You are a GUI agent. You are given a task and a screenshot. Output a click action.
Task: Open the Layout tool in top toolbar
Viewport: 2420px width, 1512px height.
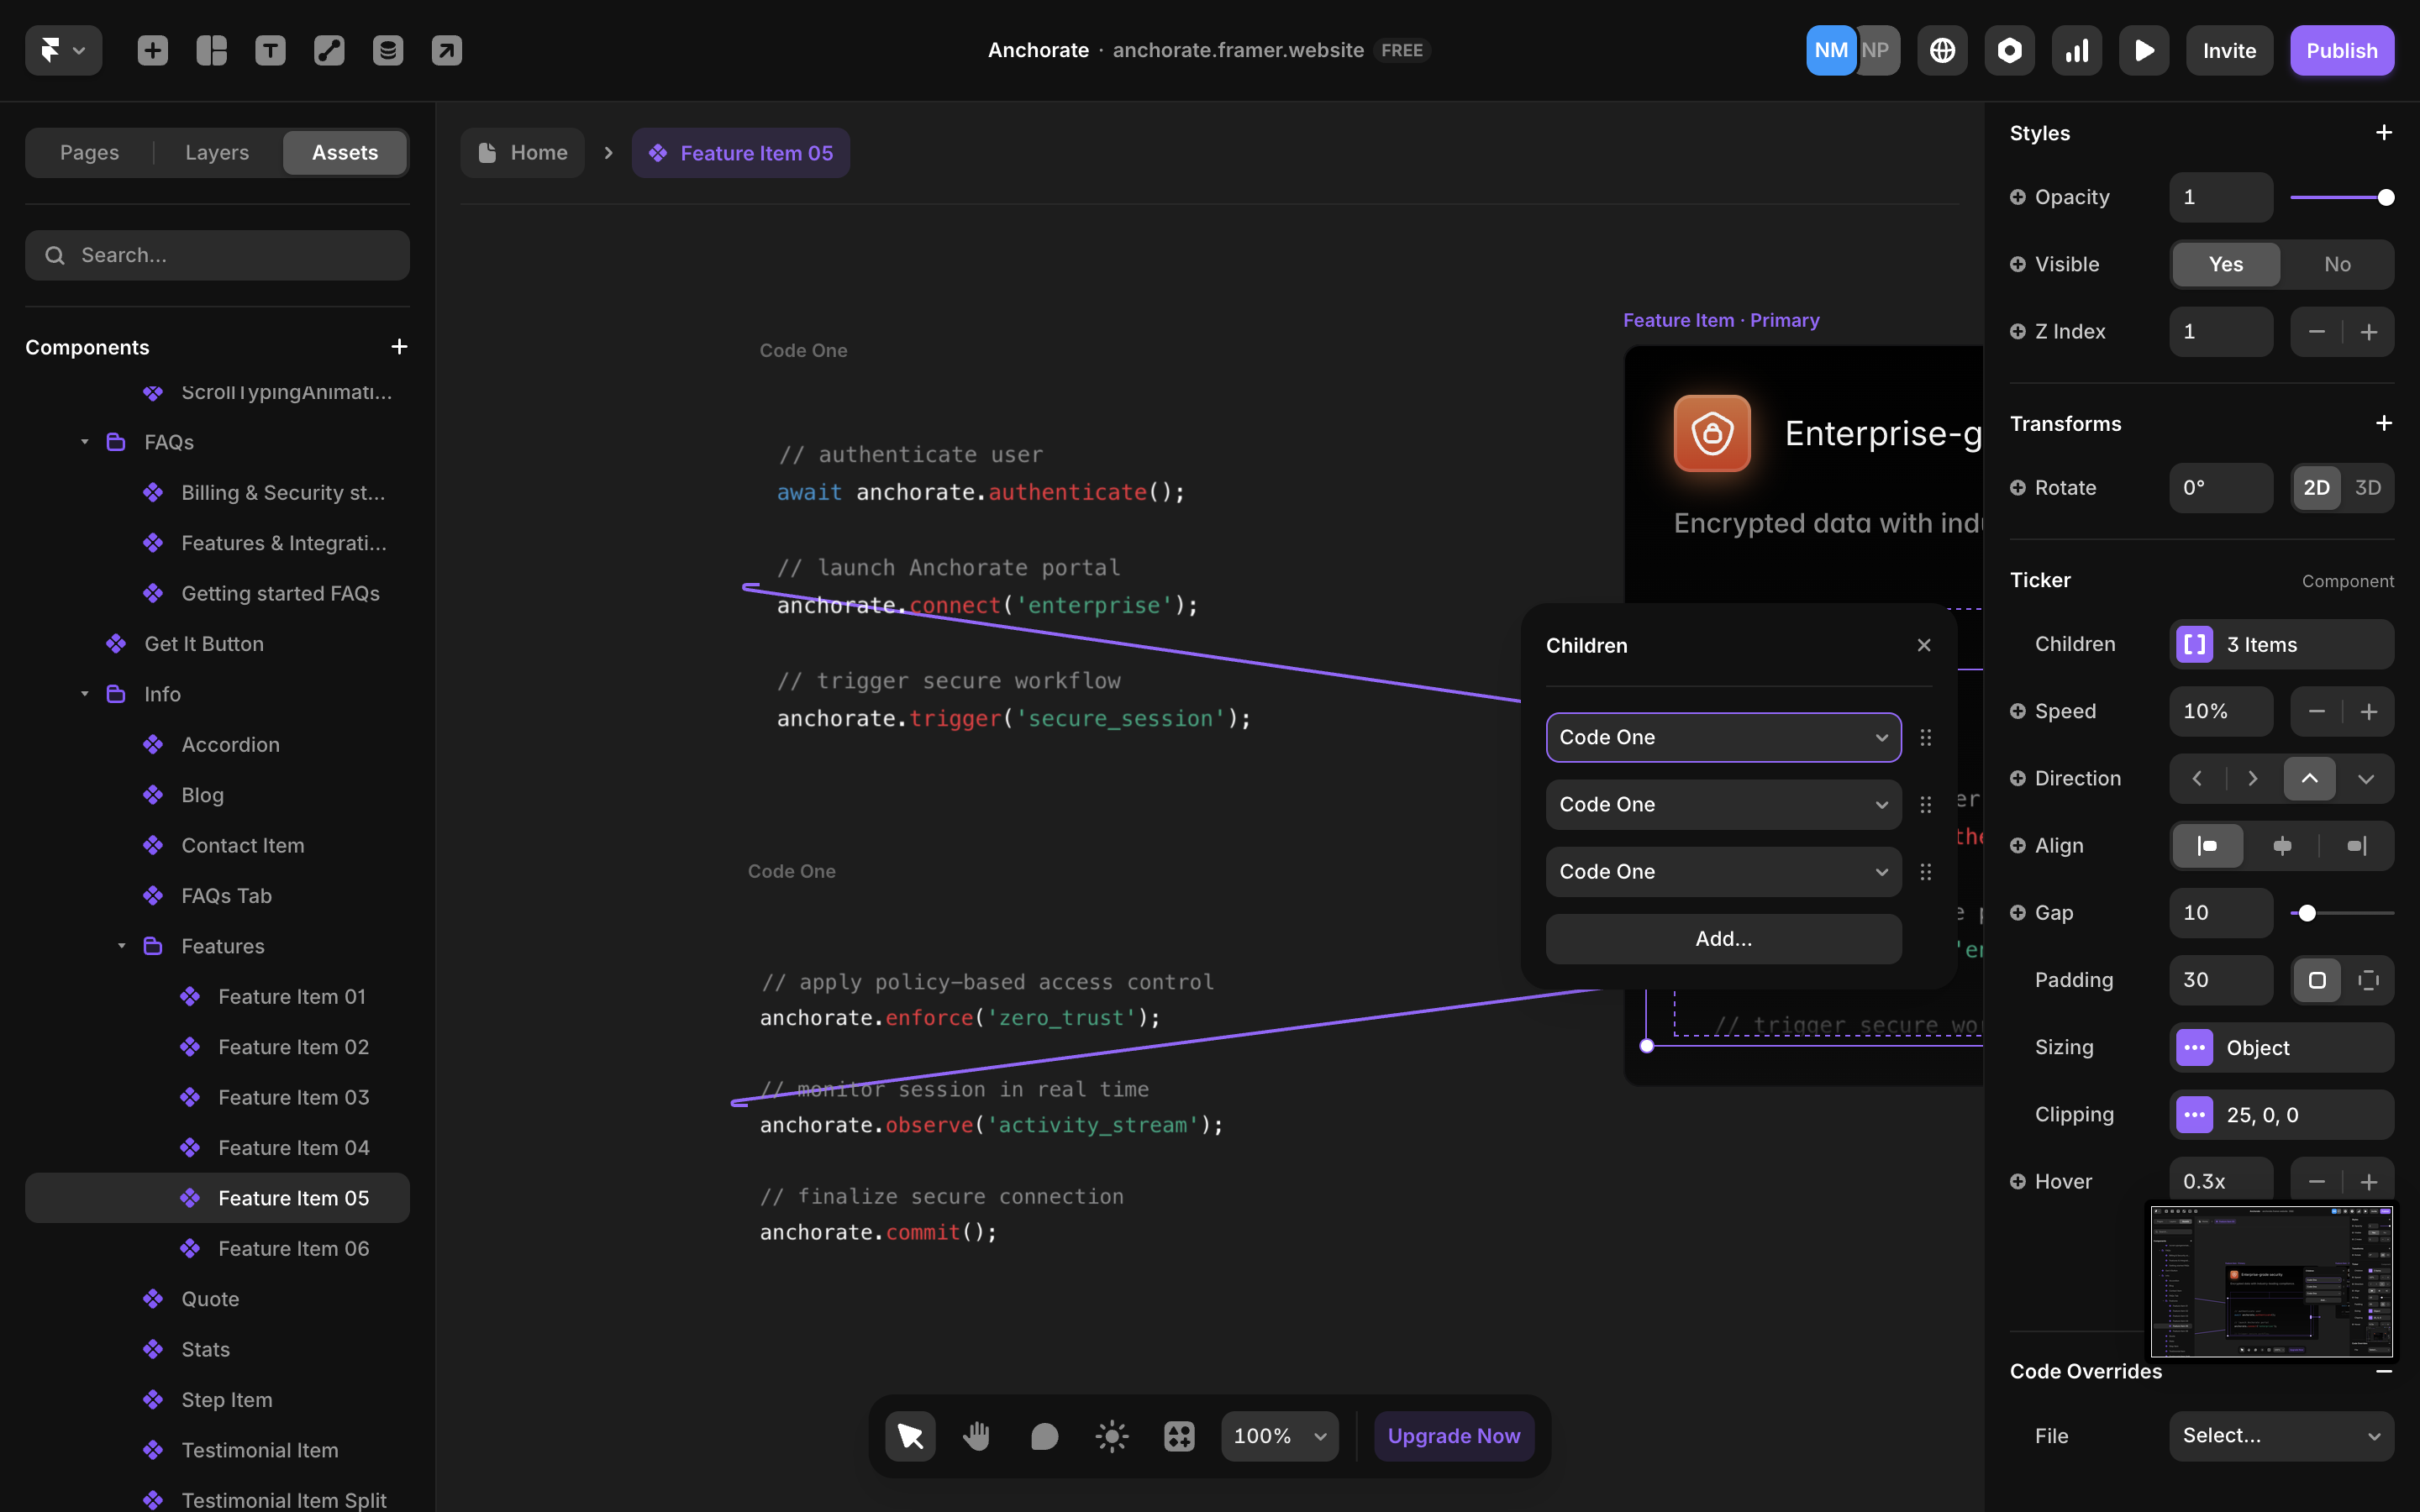click(211, 50)
